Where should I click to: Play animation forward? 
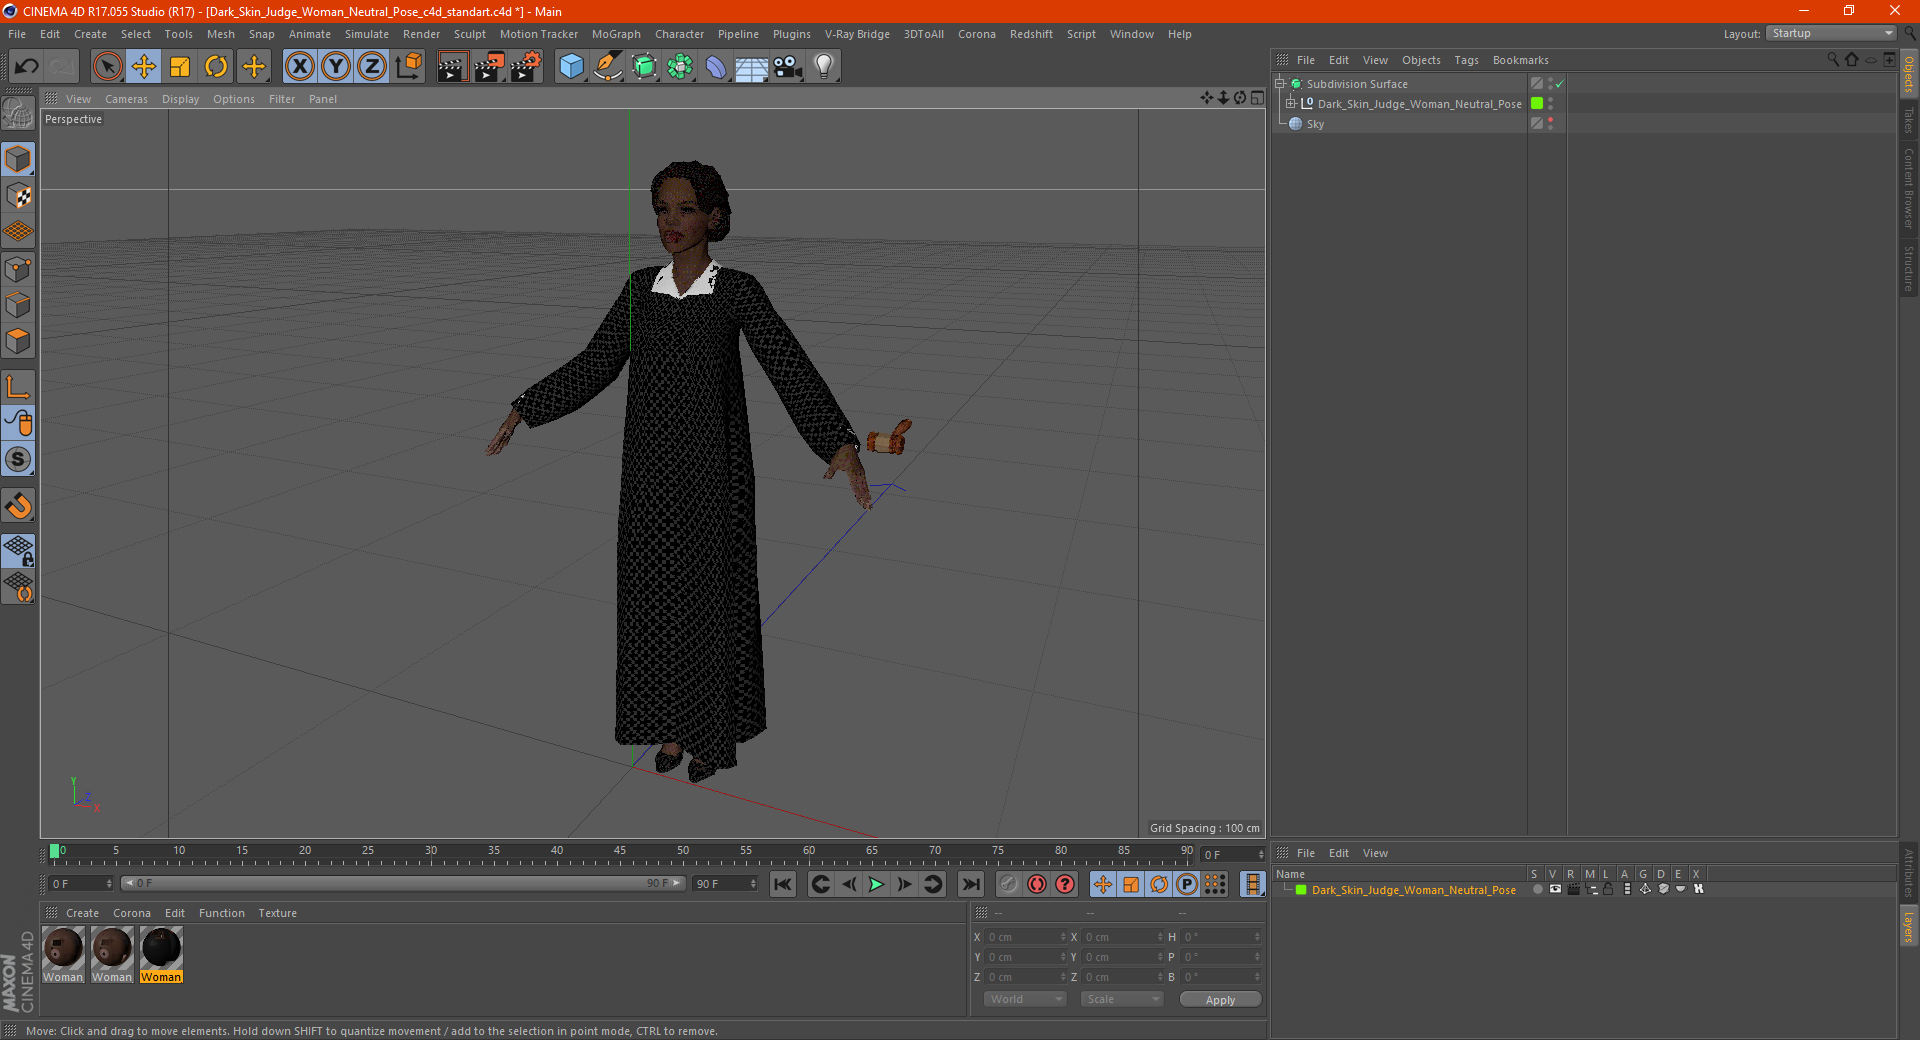point(876,884)
